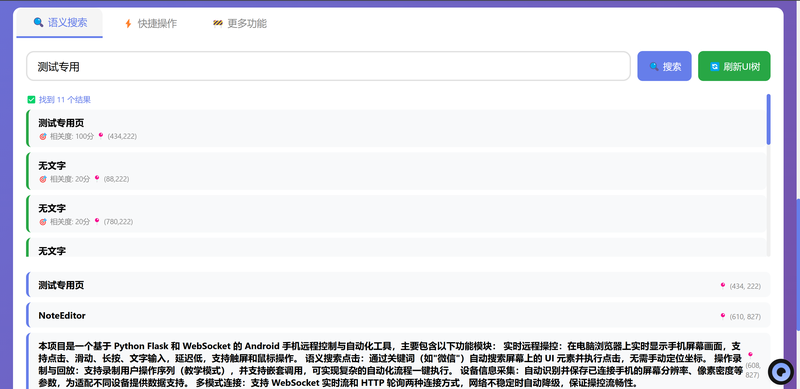800x389 pixels.
Task: Focus the search field containing 测试专用
Action: 329,66
